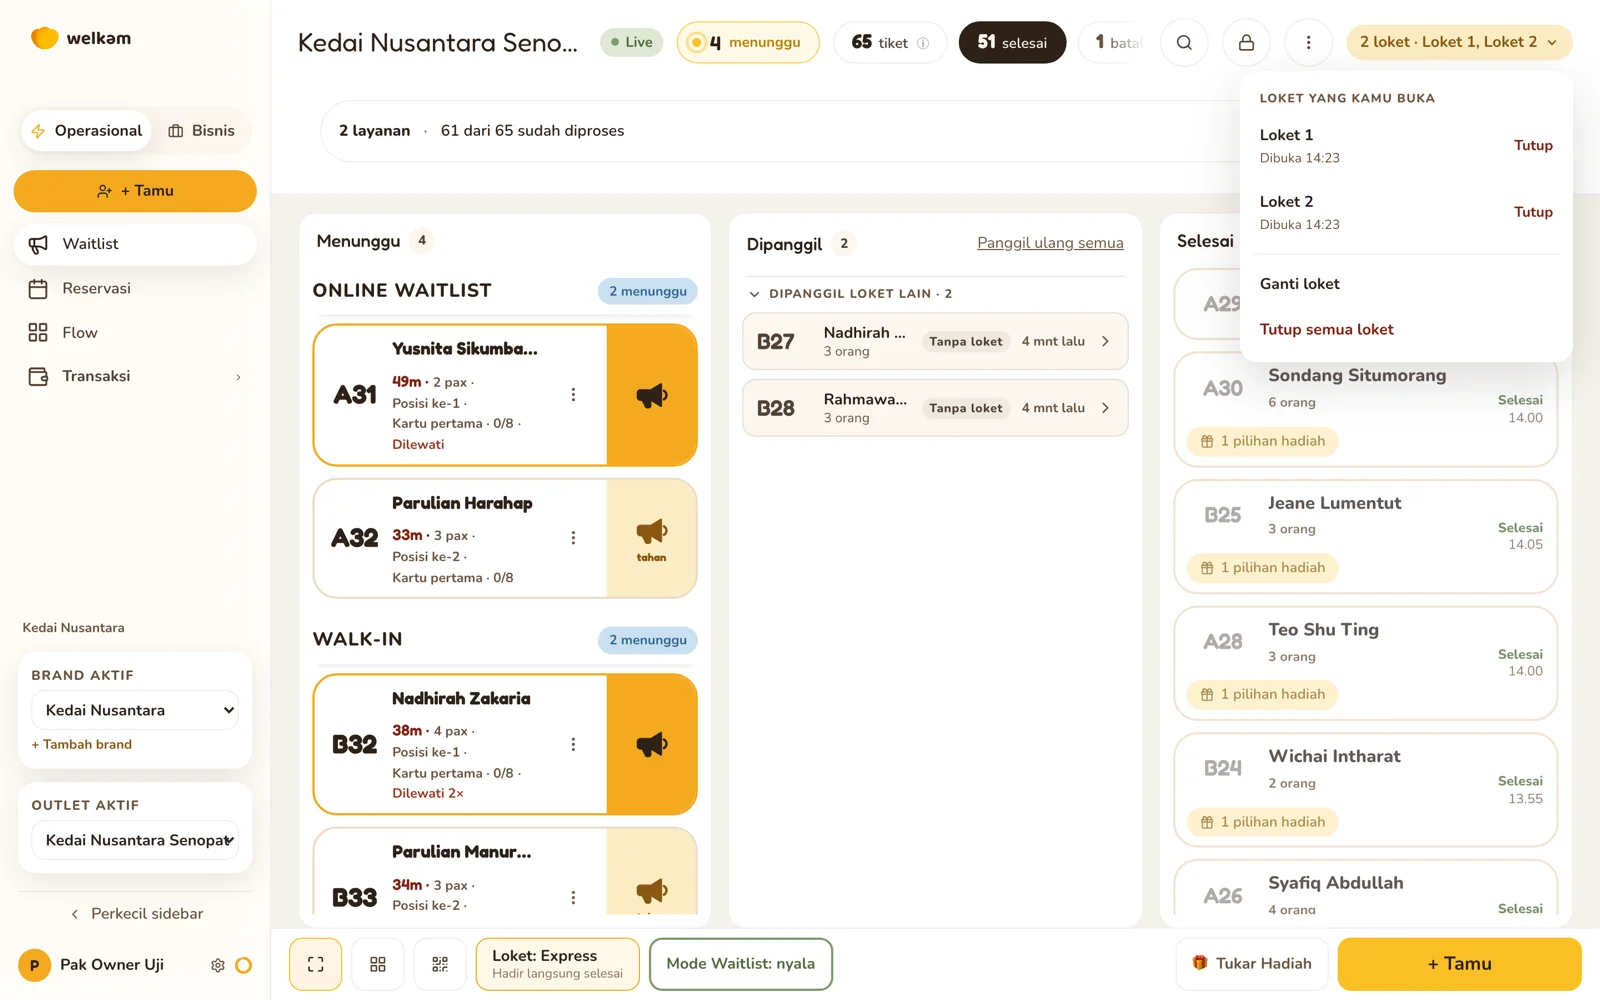Click the QR code icon in bottom bar
This screenshot has height=1000, width=1600.
(x=440, y=964)
